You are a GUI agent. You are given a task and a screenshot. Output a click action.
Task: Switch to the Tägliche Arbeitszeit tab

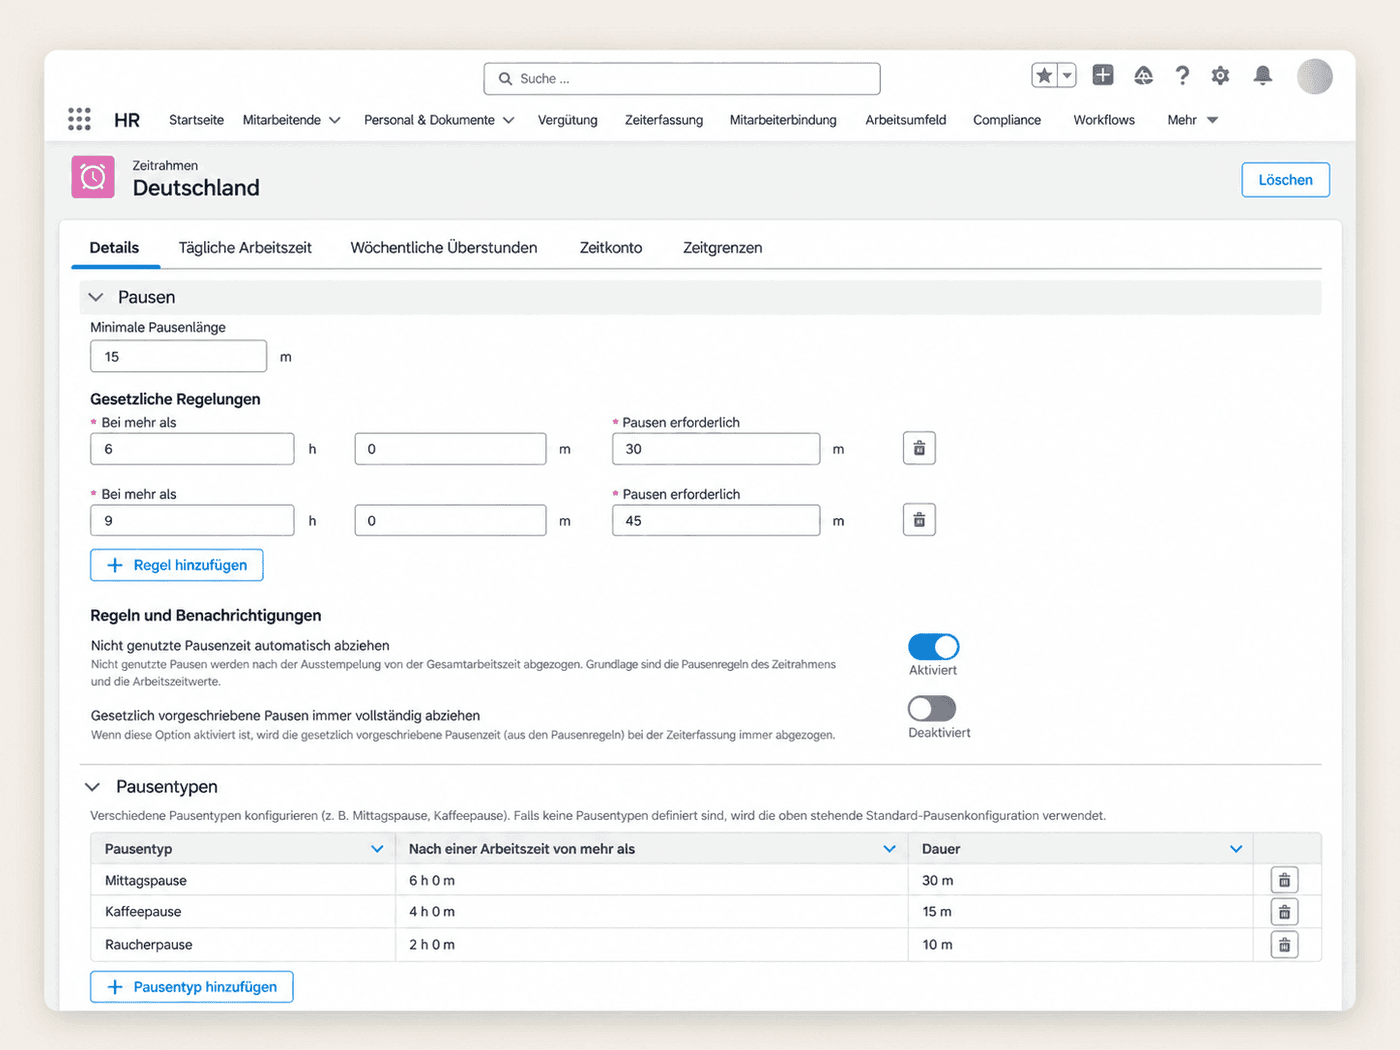click(x=245, y=248)
